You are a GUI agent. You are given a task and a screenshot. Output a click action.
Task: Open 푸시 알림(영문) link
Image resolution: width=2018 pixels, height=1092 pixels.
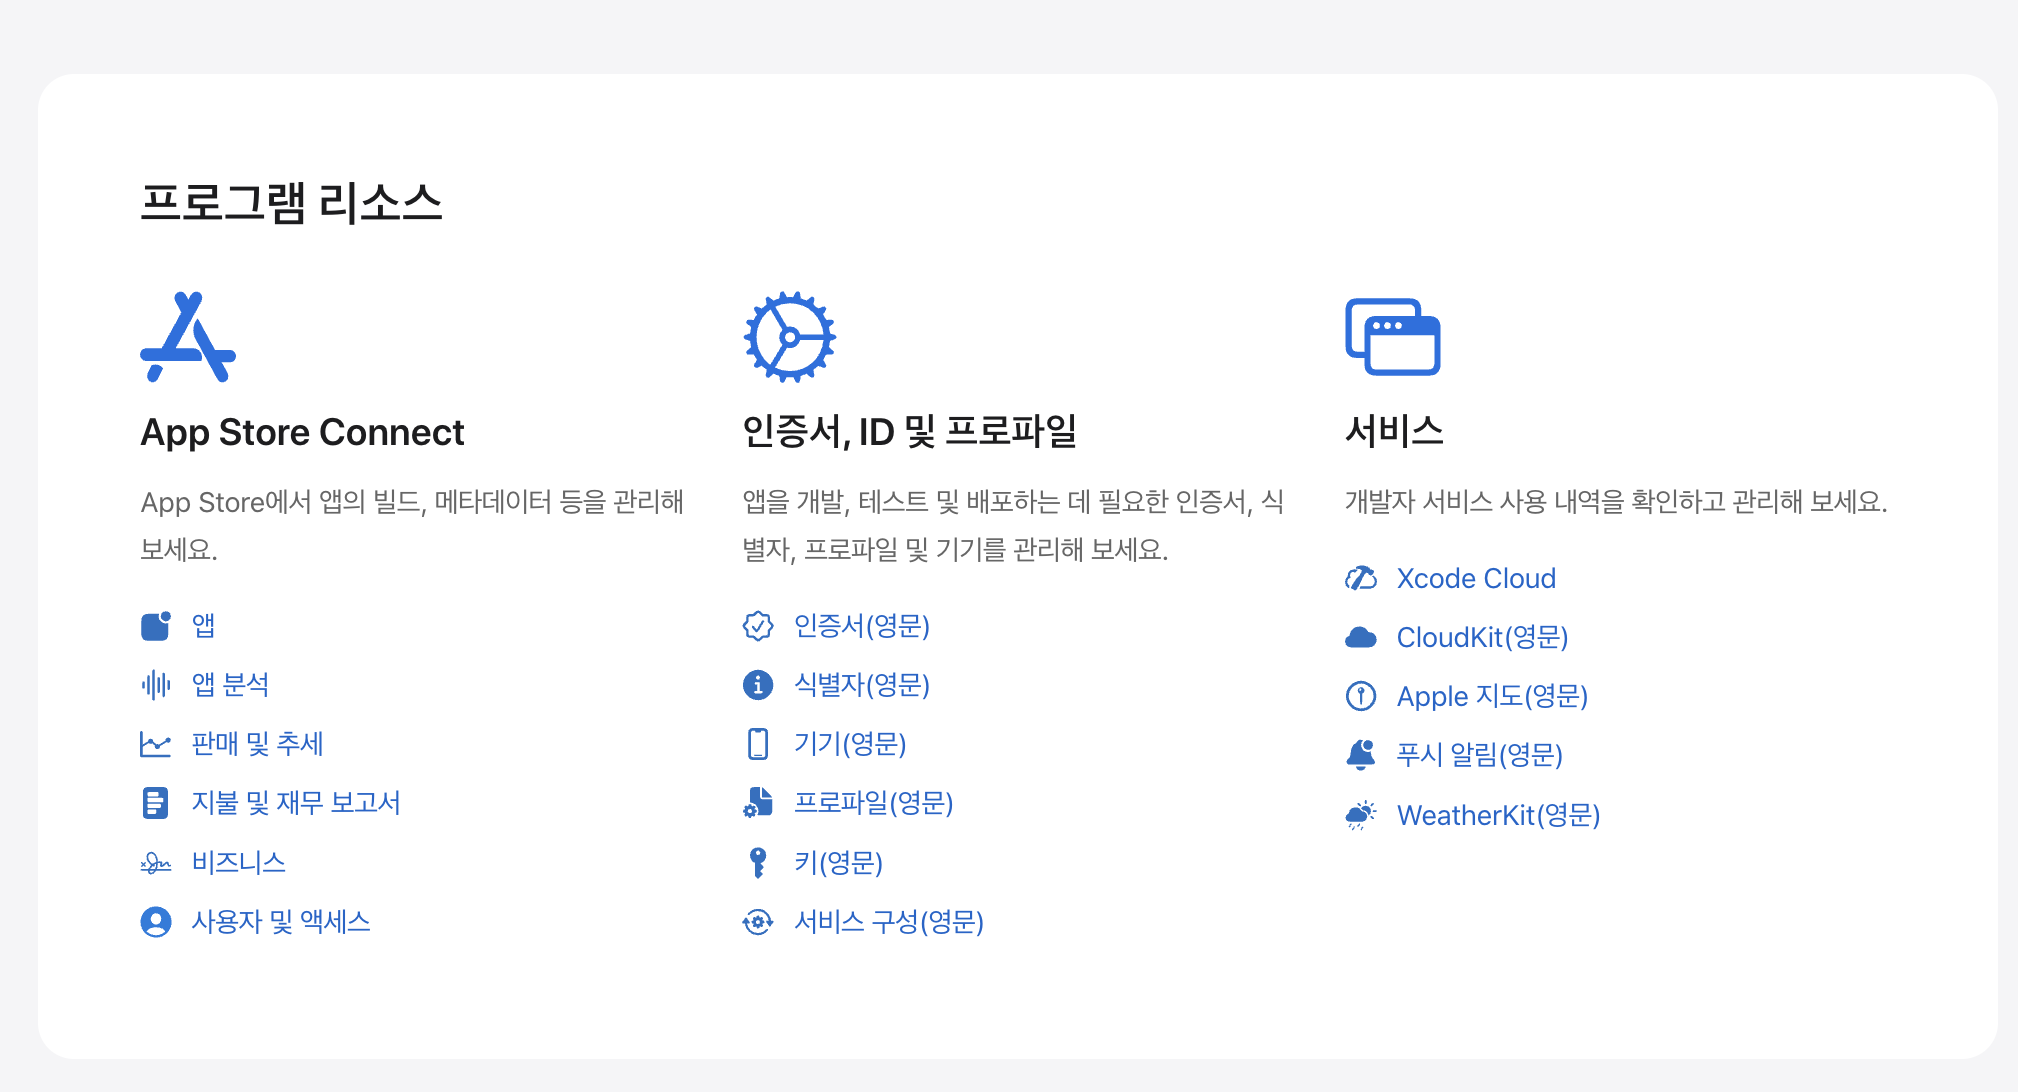[1480, 755]
